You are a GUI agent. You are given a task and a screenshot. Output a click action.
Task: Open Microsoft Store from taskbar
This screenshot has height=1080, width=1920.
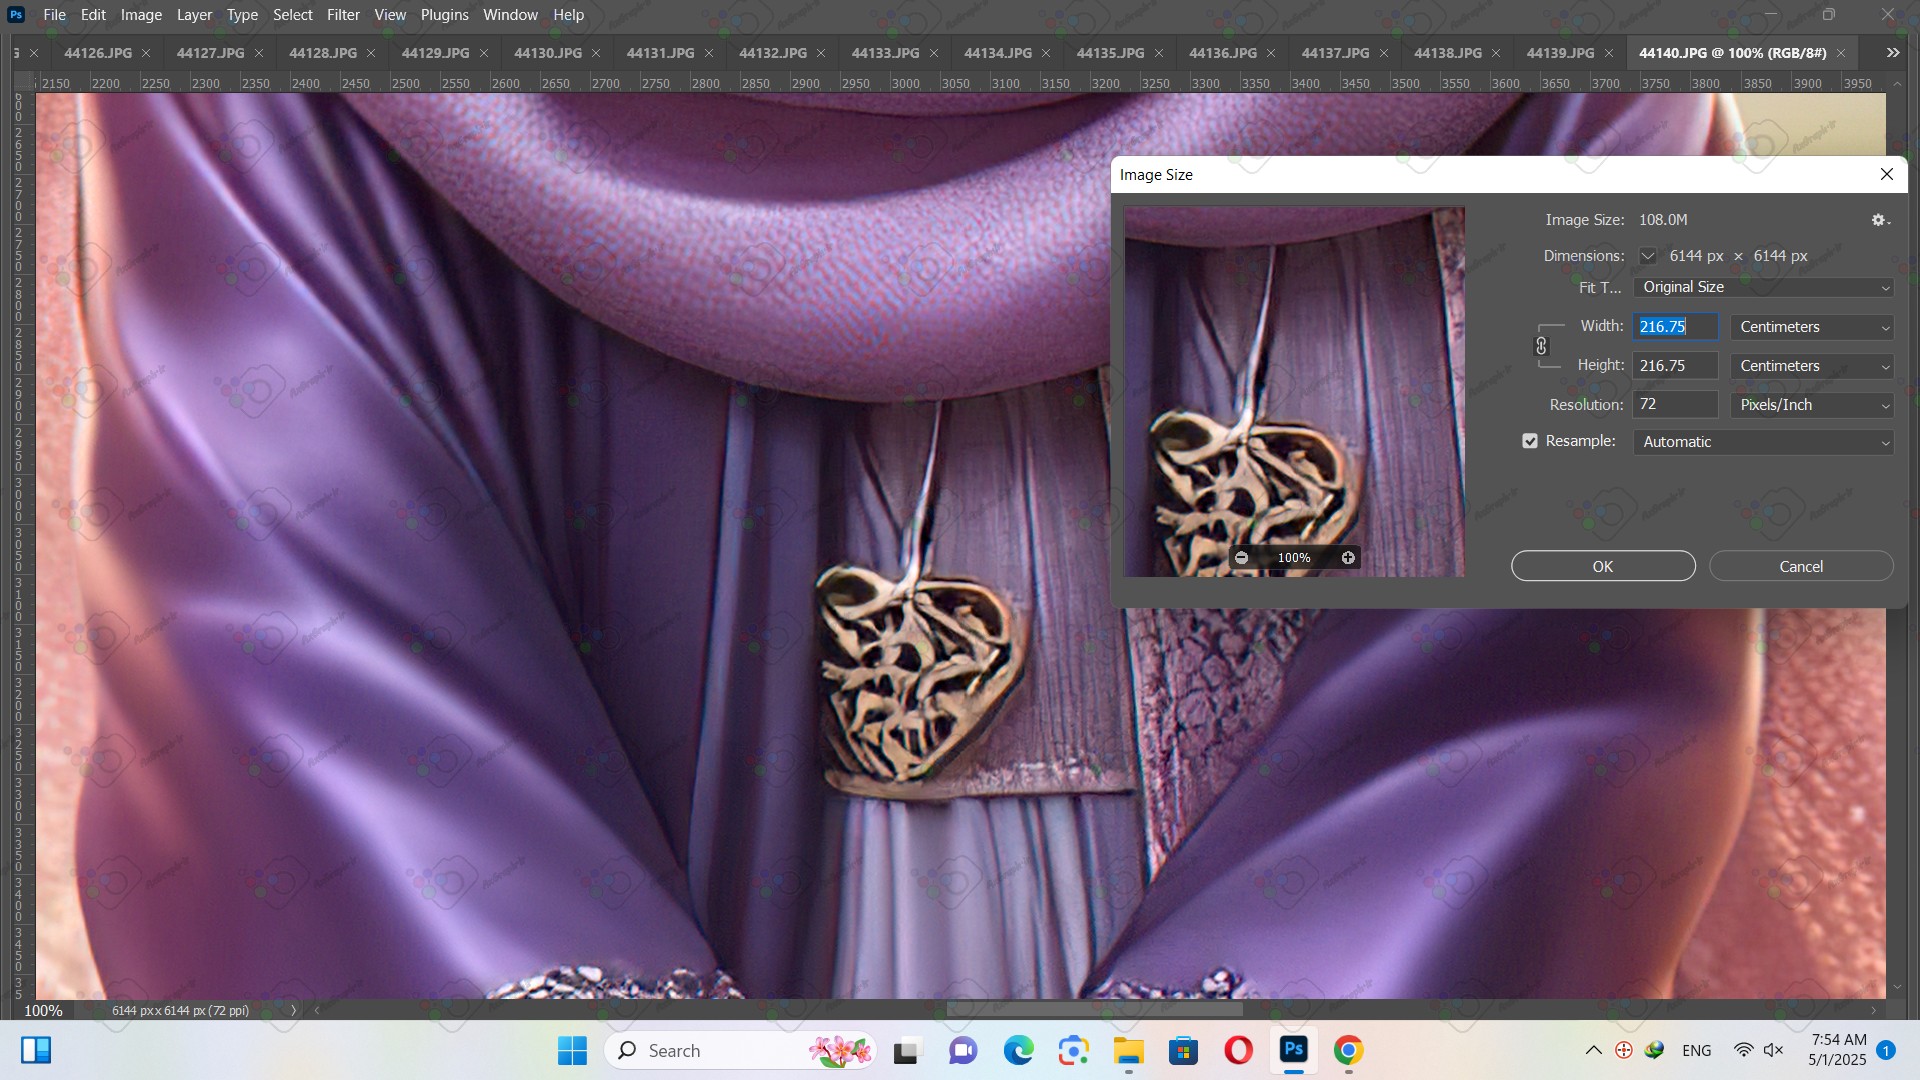click(x=1183, y=1051)
